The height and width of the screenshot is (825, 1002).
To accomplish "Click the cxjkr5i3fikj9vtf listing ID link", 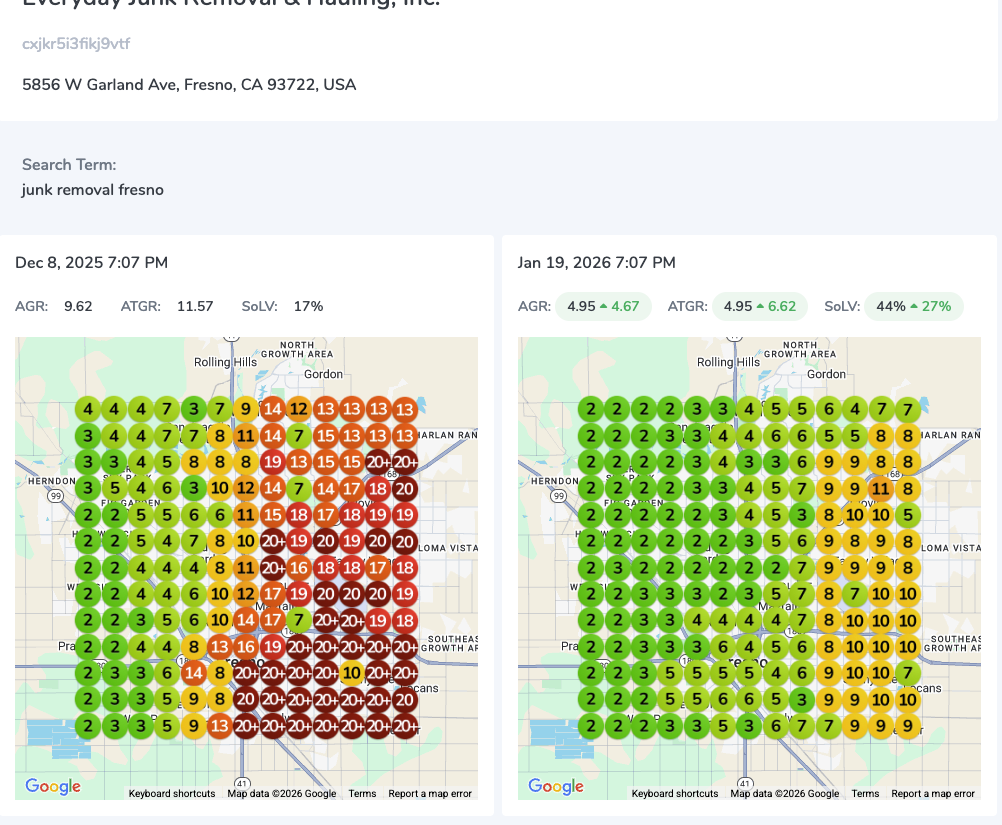I will (x=76, y=44).
